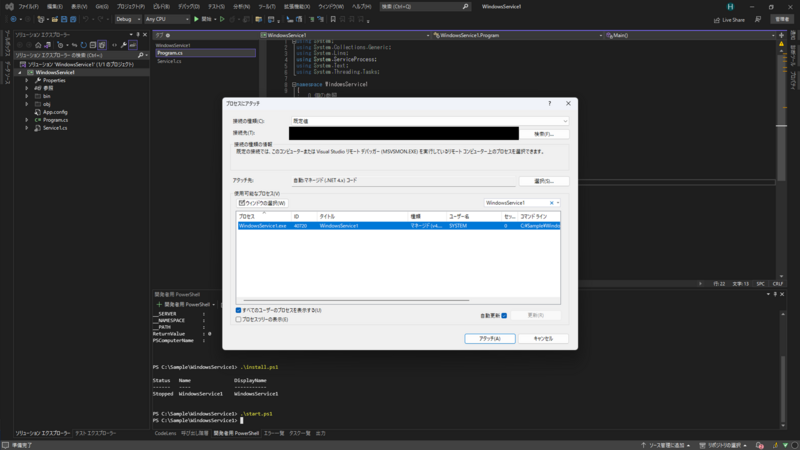
Task: Click the Find (検索) button next to connection target
Action: pos(544,134)
